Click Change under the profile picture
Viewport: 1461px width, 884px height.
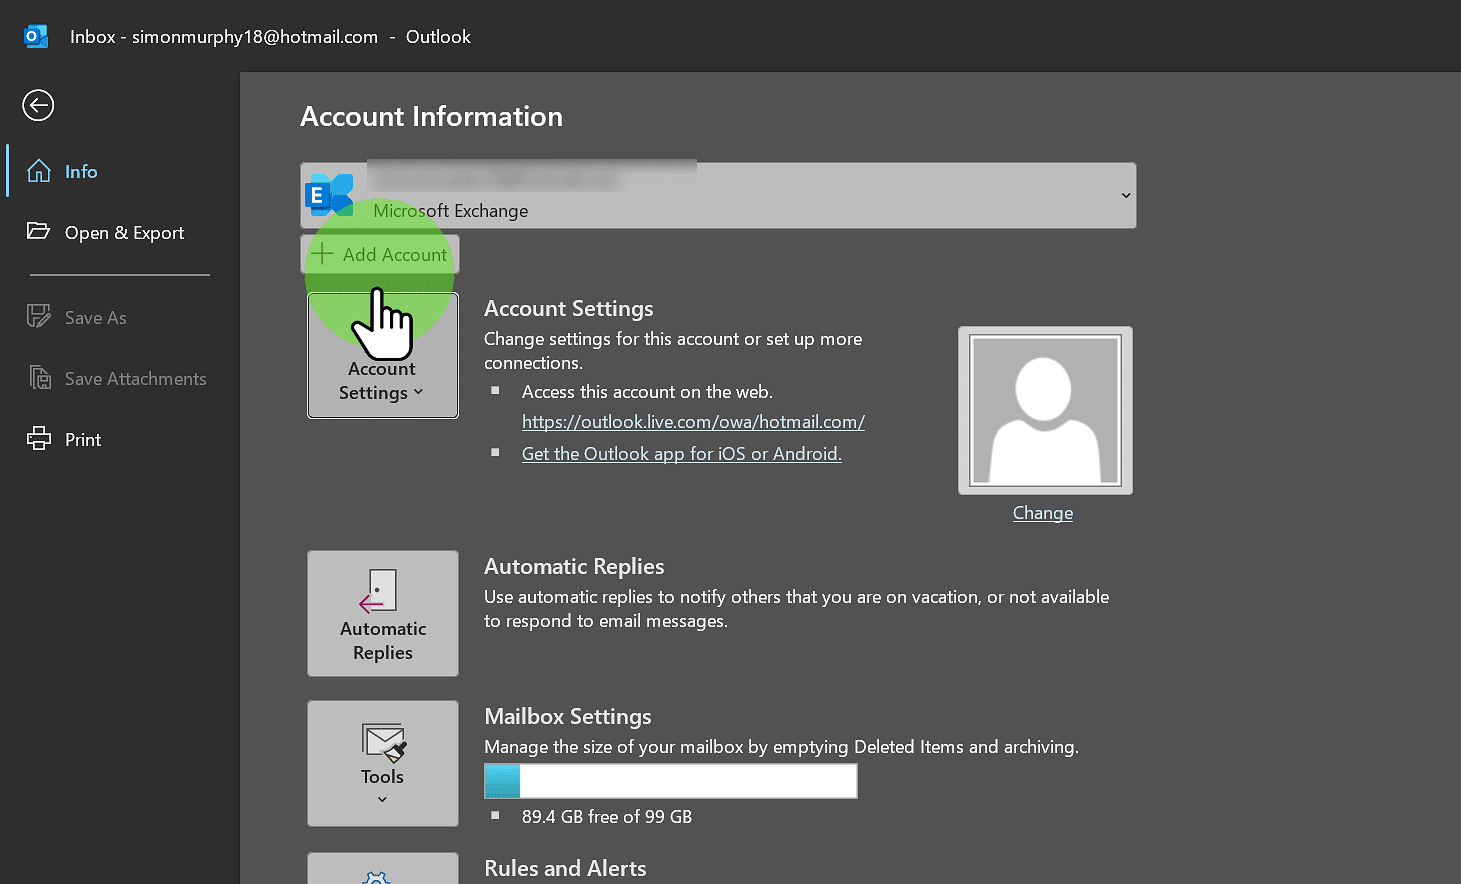point(1042,512)
